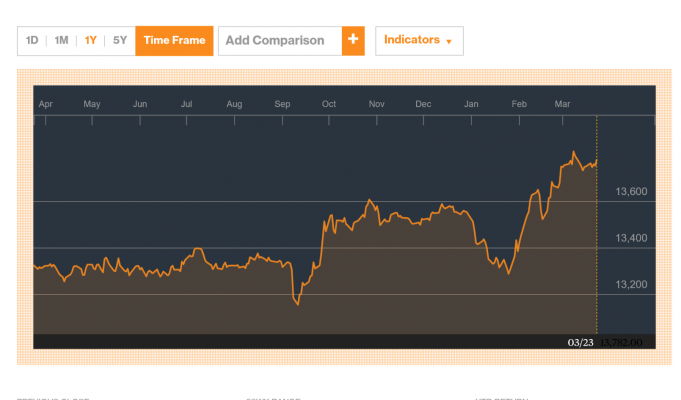Viewport: 681px width, 400px height.
Task: Click the Apr label on the chart axis
Action: [x=45, y=104]
